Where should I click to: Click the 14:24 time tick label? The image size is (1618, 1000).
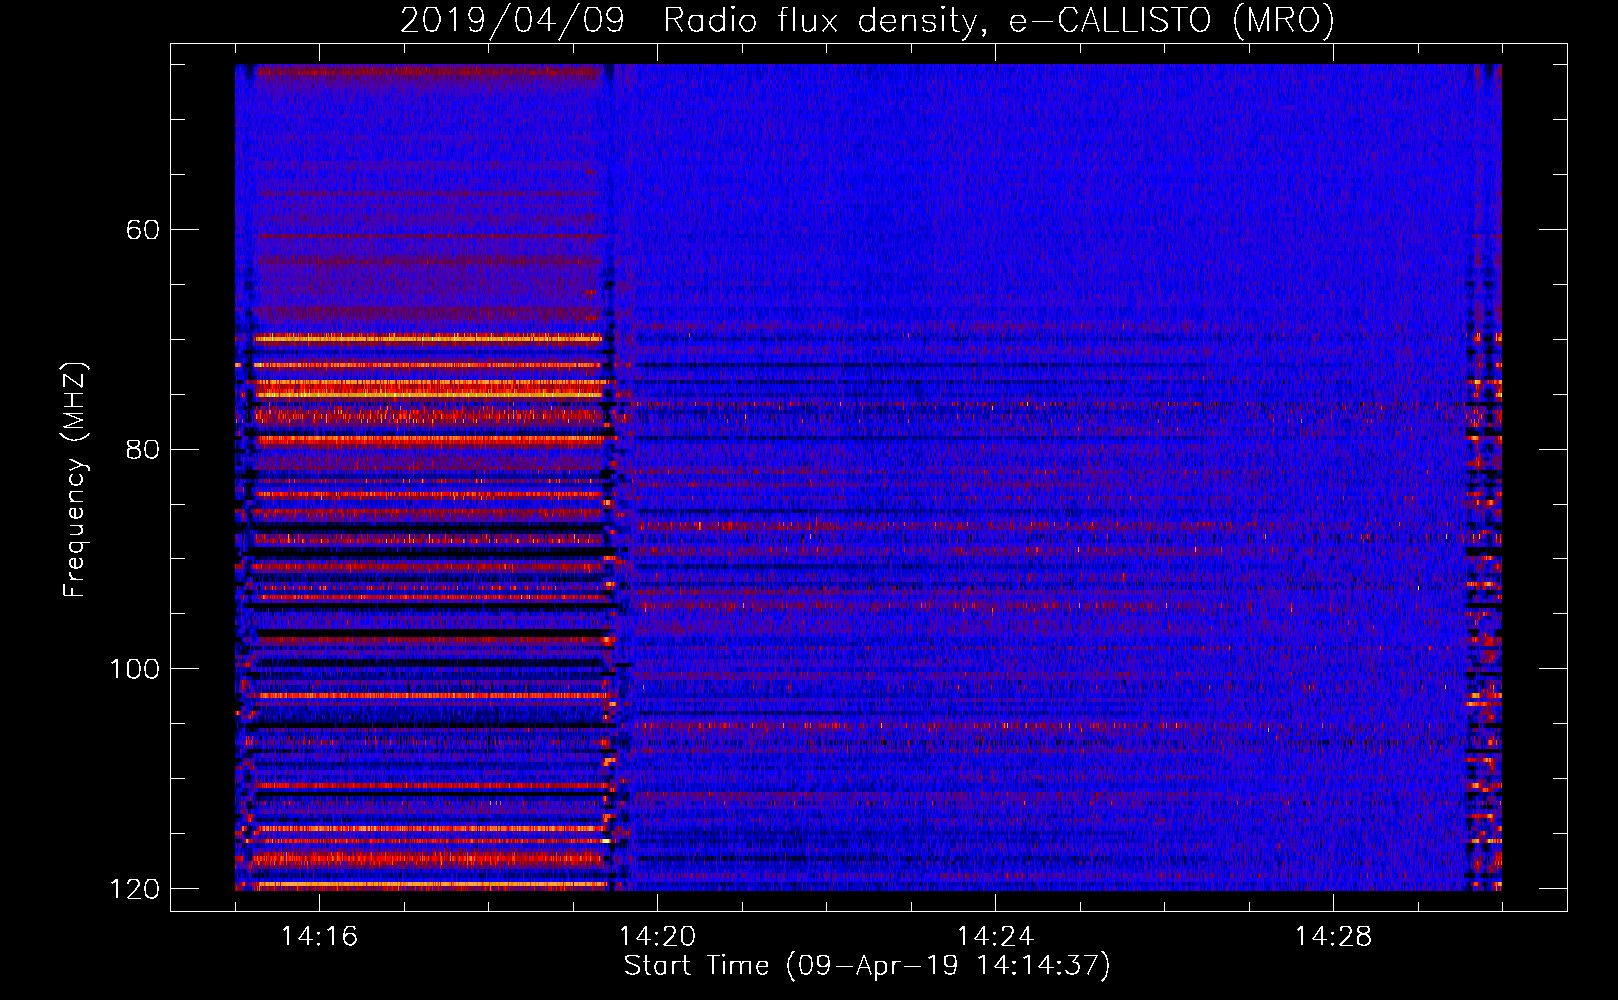pyautogui.click(x=995, y=936)
